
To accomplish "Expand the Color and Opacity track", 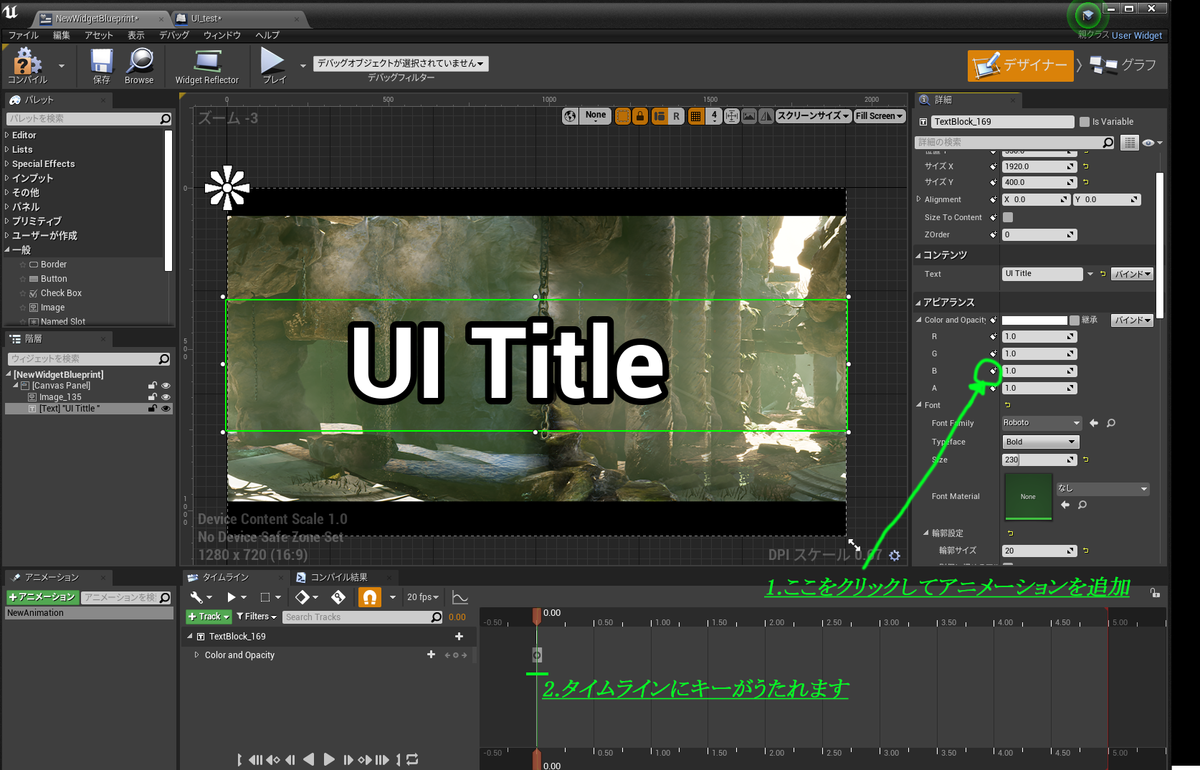I will coord(197,655).
